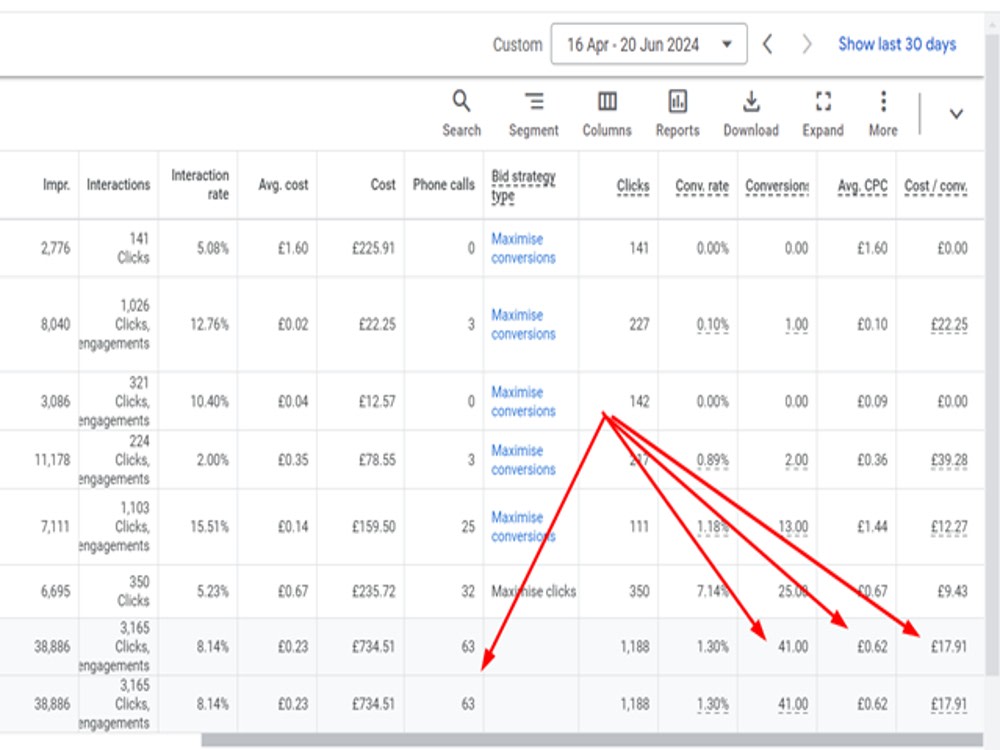Screen dimensions: 1000x750
Task: Click the 0.10% conversion rate value
Action: point(712,325)
